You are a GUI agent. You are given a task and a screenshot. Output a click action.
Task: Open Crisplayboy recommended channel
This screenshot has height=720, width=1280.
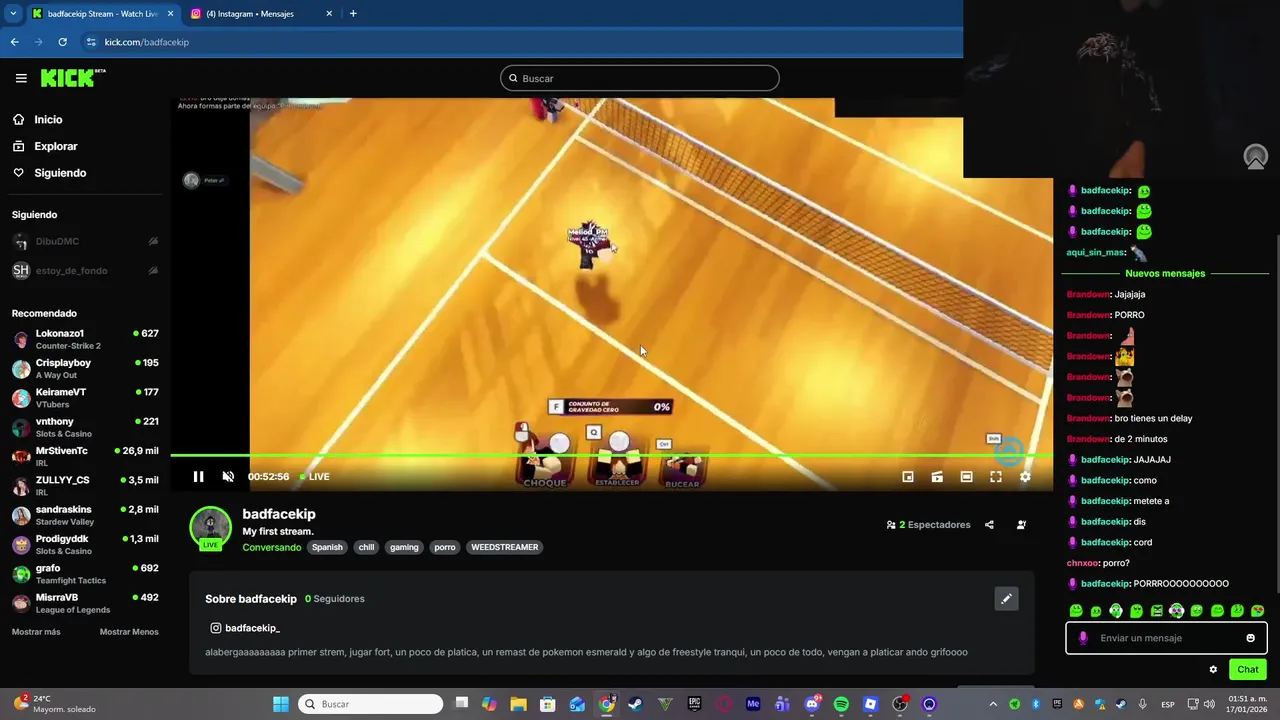pos(85,368)
